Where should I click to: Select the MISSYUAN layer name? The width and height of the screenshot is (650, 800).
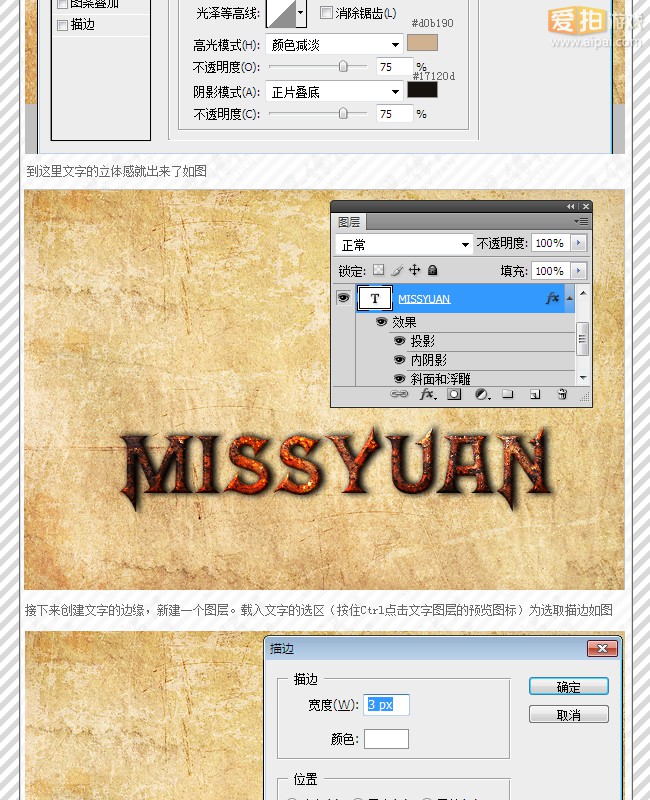point(424,299)
